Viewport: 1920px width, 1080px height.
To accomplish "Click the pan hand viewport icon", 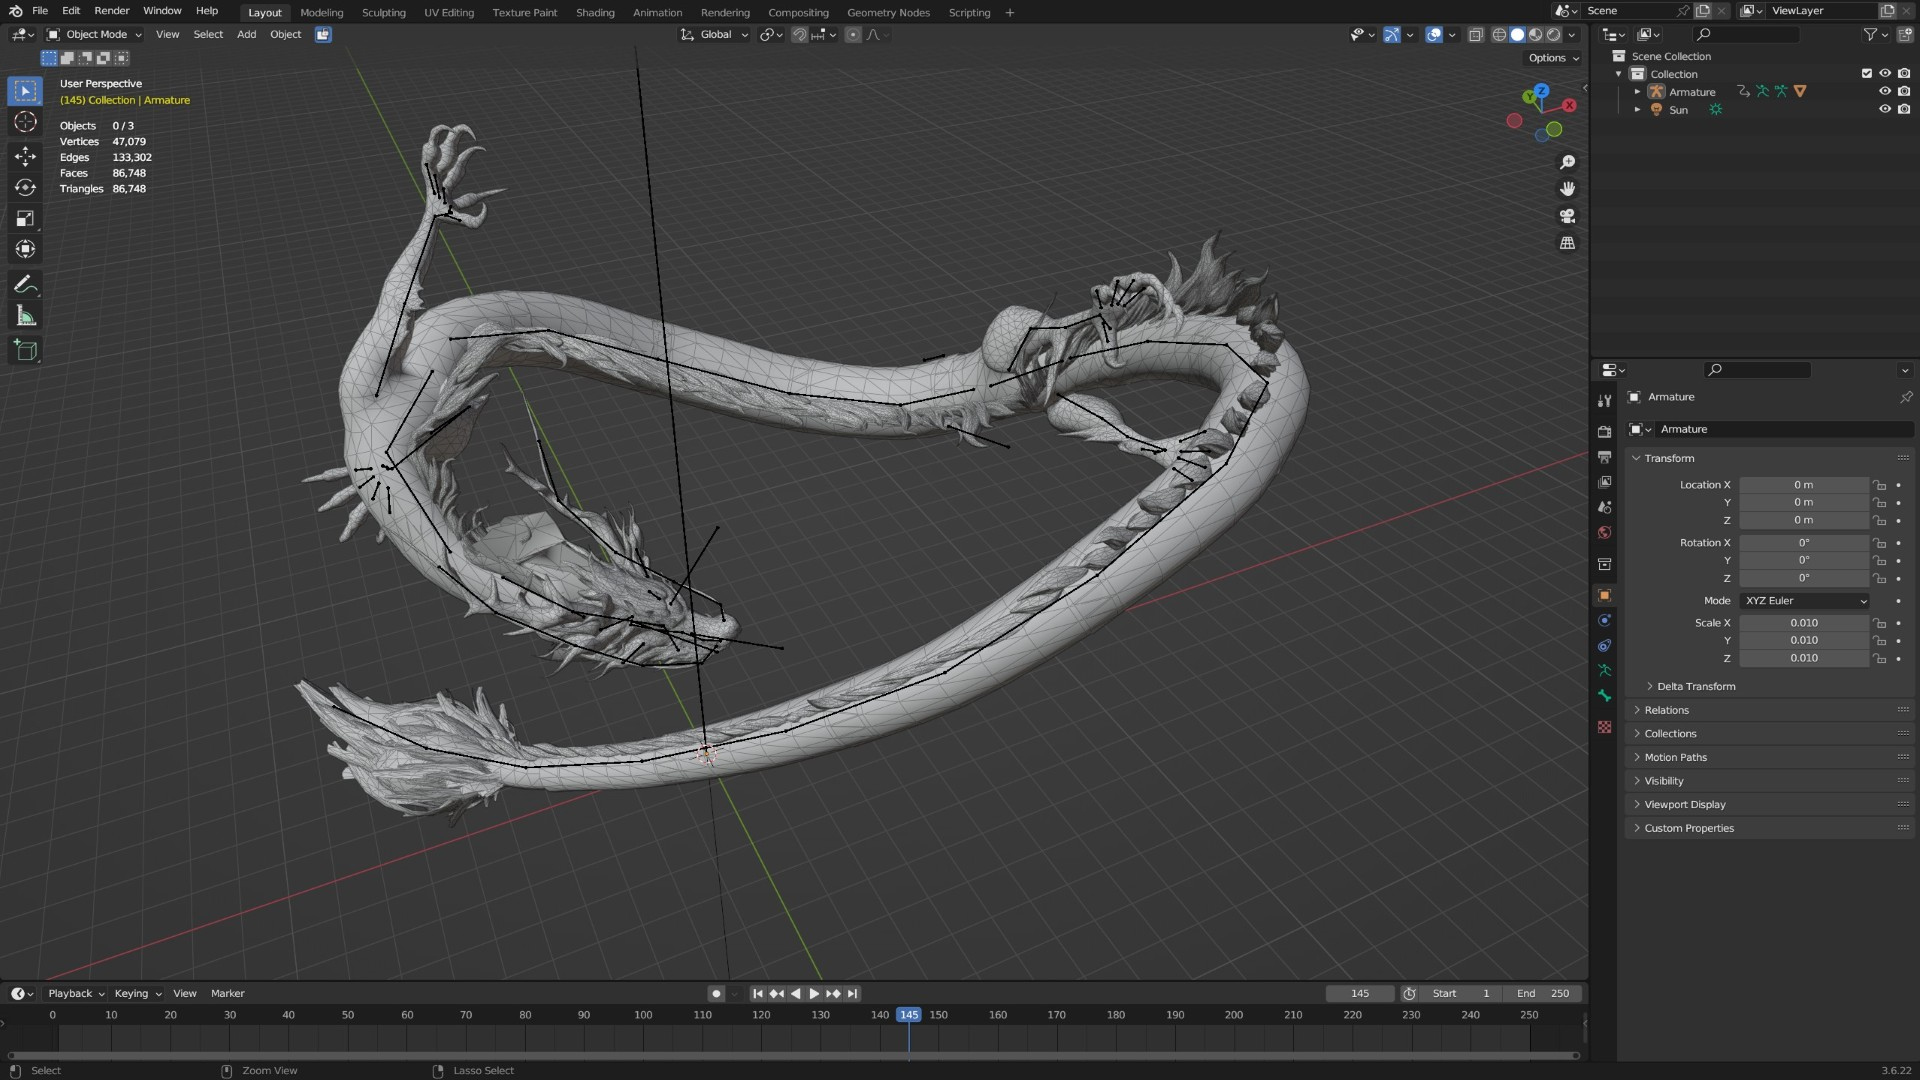I will [x=1567, y=189].
